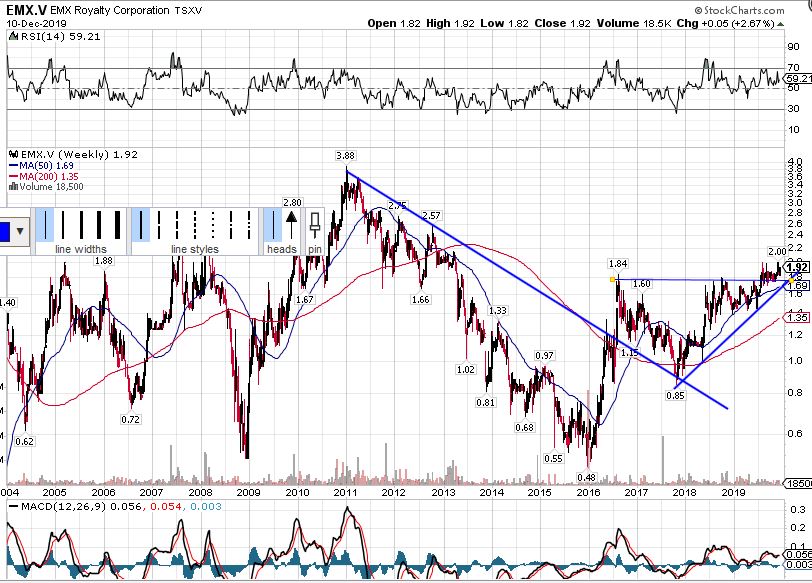
Task: Click the EMX.V ticker title
Action: click(x=24, y=10)
